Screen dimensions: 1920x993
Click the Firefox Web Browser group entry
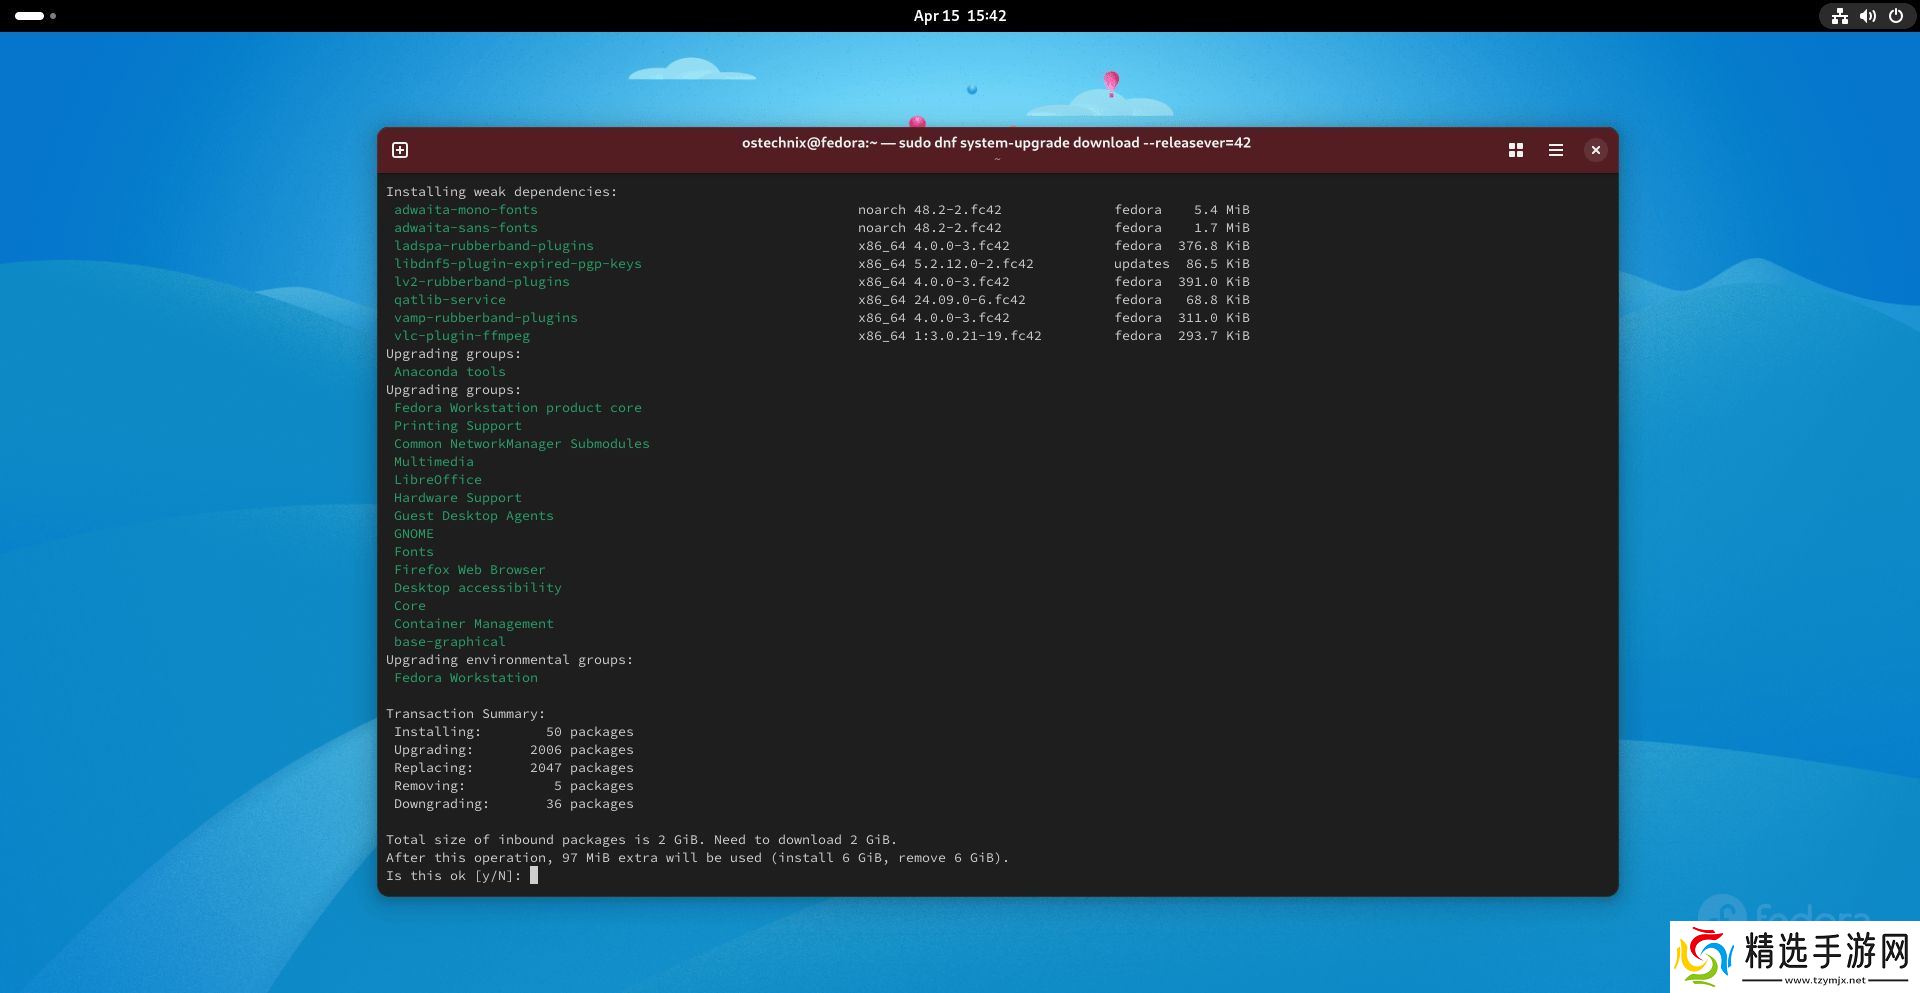click(469, 570)
